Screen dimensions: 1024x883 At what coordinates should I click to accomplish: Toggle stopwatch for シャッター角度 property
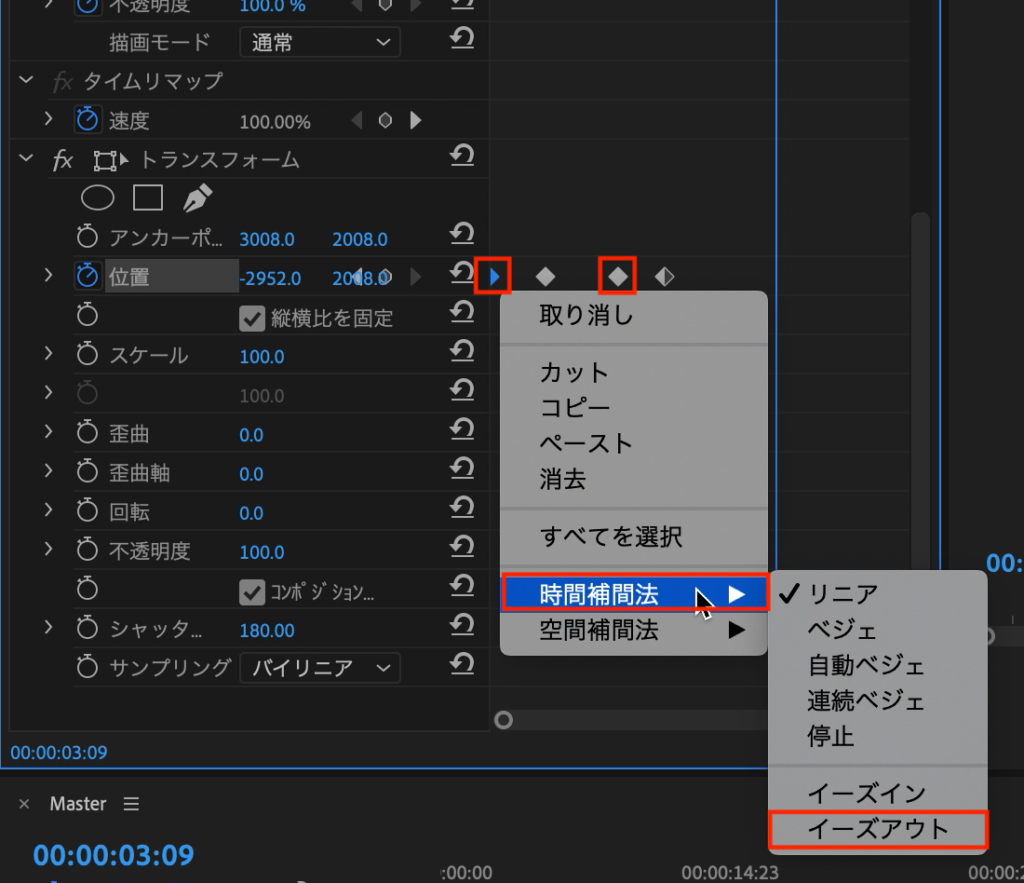pyautogui.click(x=87, y=629)
